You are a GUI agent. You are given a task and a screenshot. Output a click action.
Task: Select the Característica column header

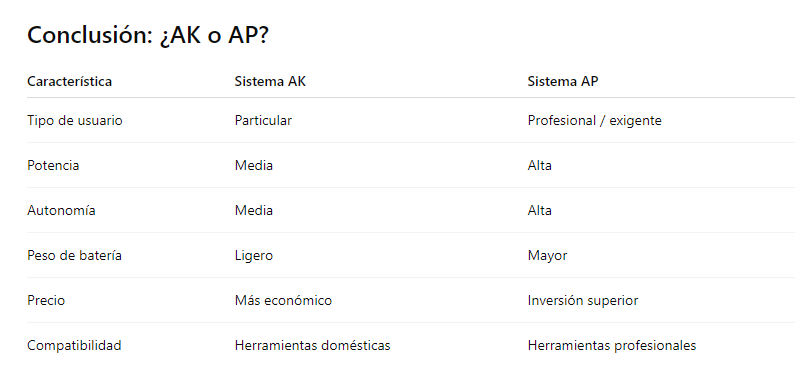pos(69,81)
